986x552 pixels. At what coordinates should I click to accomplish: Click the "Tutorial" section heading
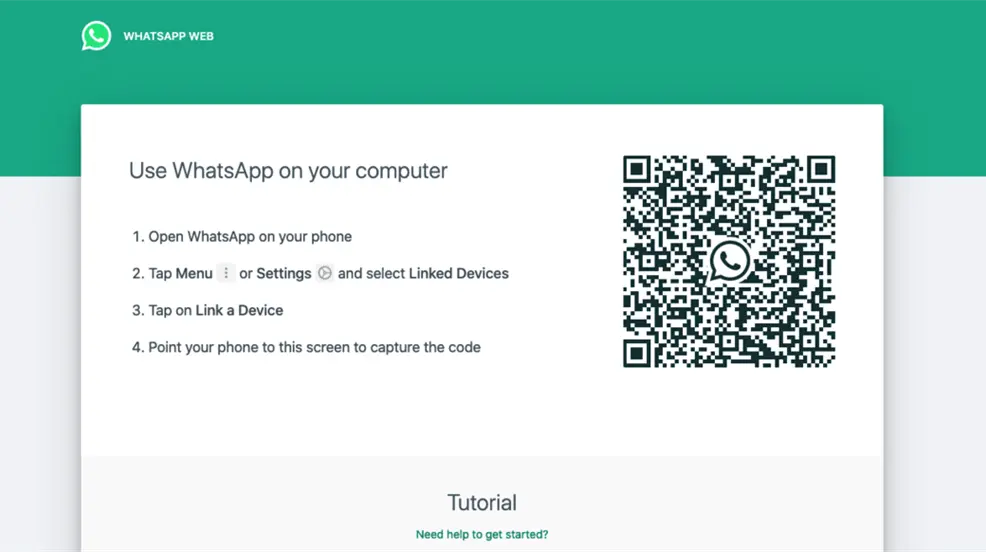tap(482, 503)
